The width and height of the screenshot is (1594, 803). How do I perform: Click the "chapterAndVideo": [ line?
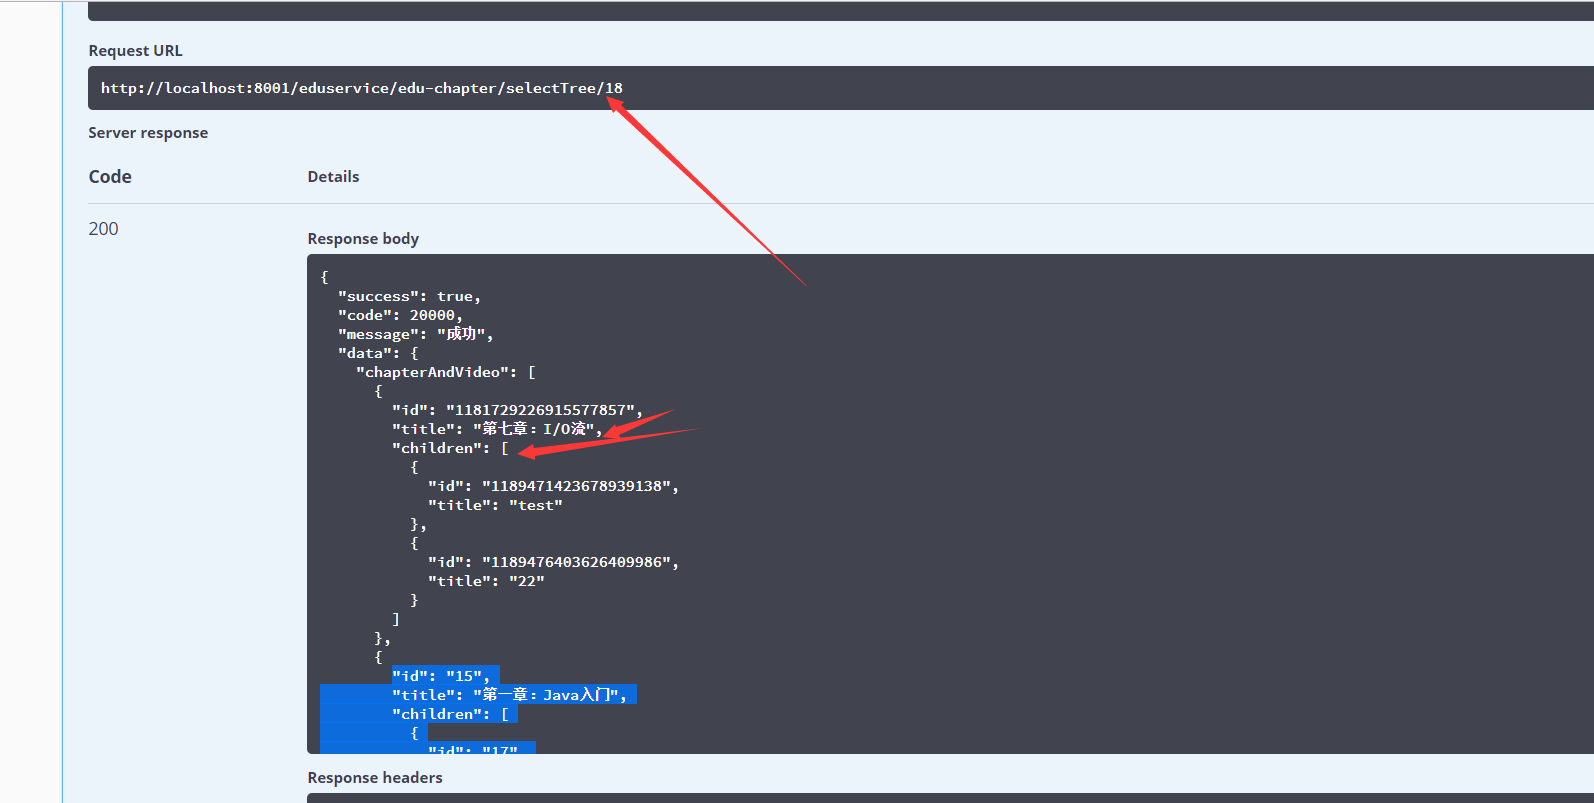point(446,372)
